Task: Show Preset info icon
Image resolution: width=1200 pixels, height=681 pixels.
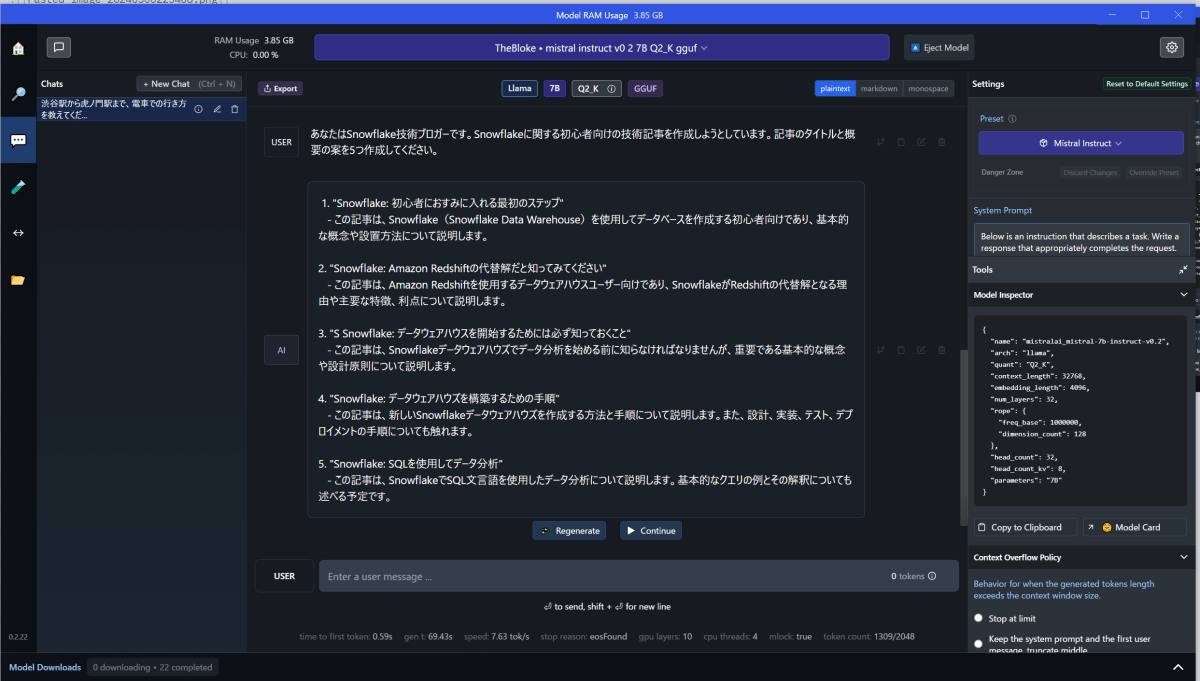Action: coord(1012,118)
